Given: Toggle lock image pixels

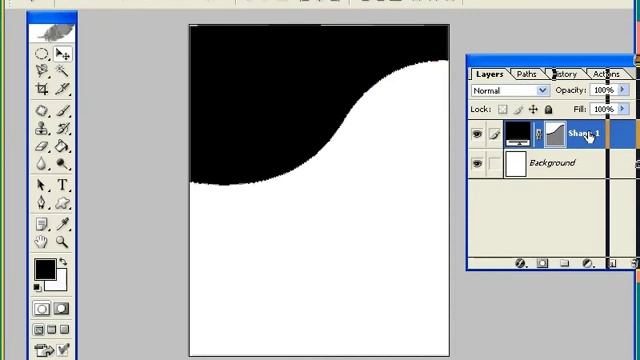Looking at the screenshot, I should [518, 109].
